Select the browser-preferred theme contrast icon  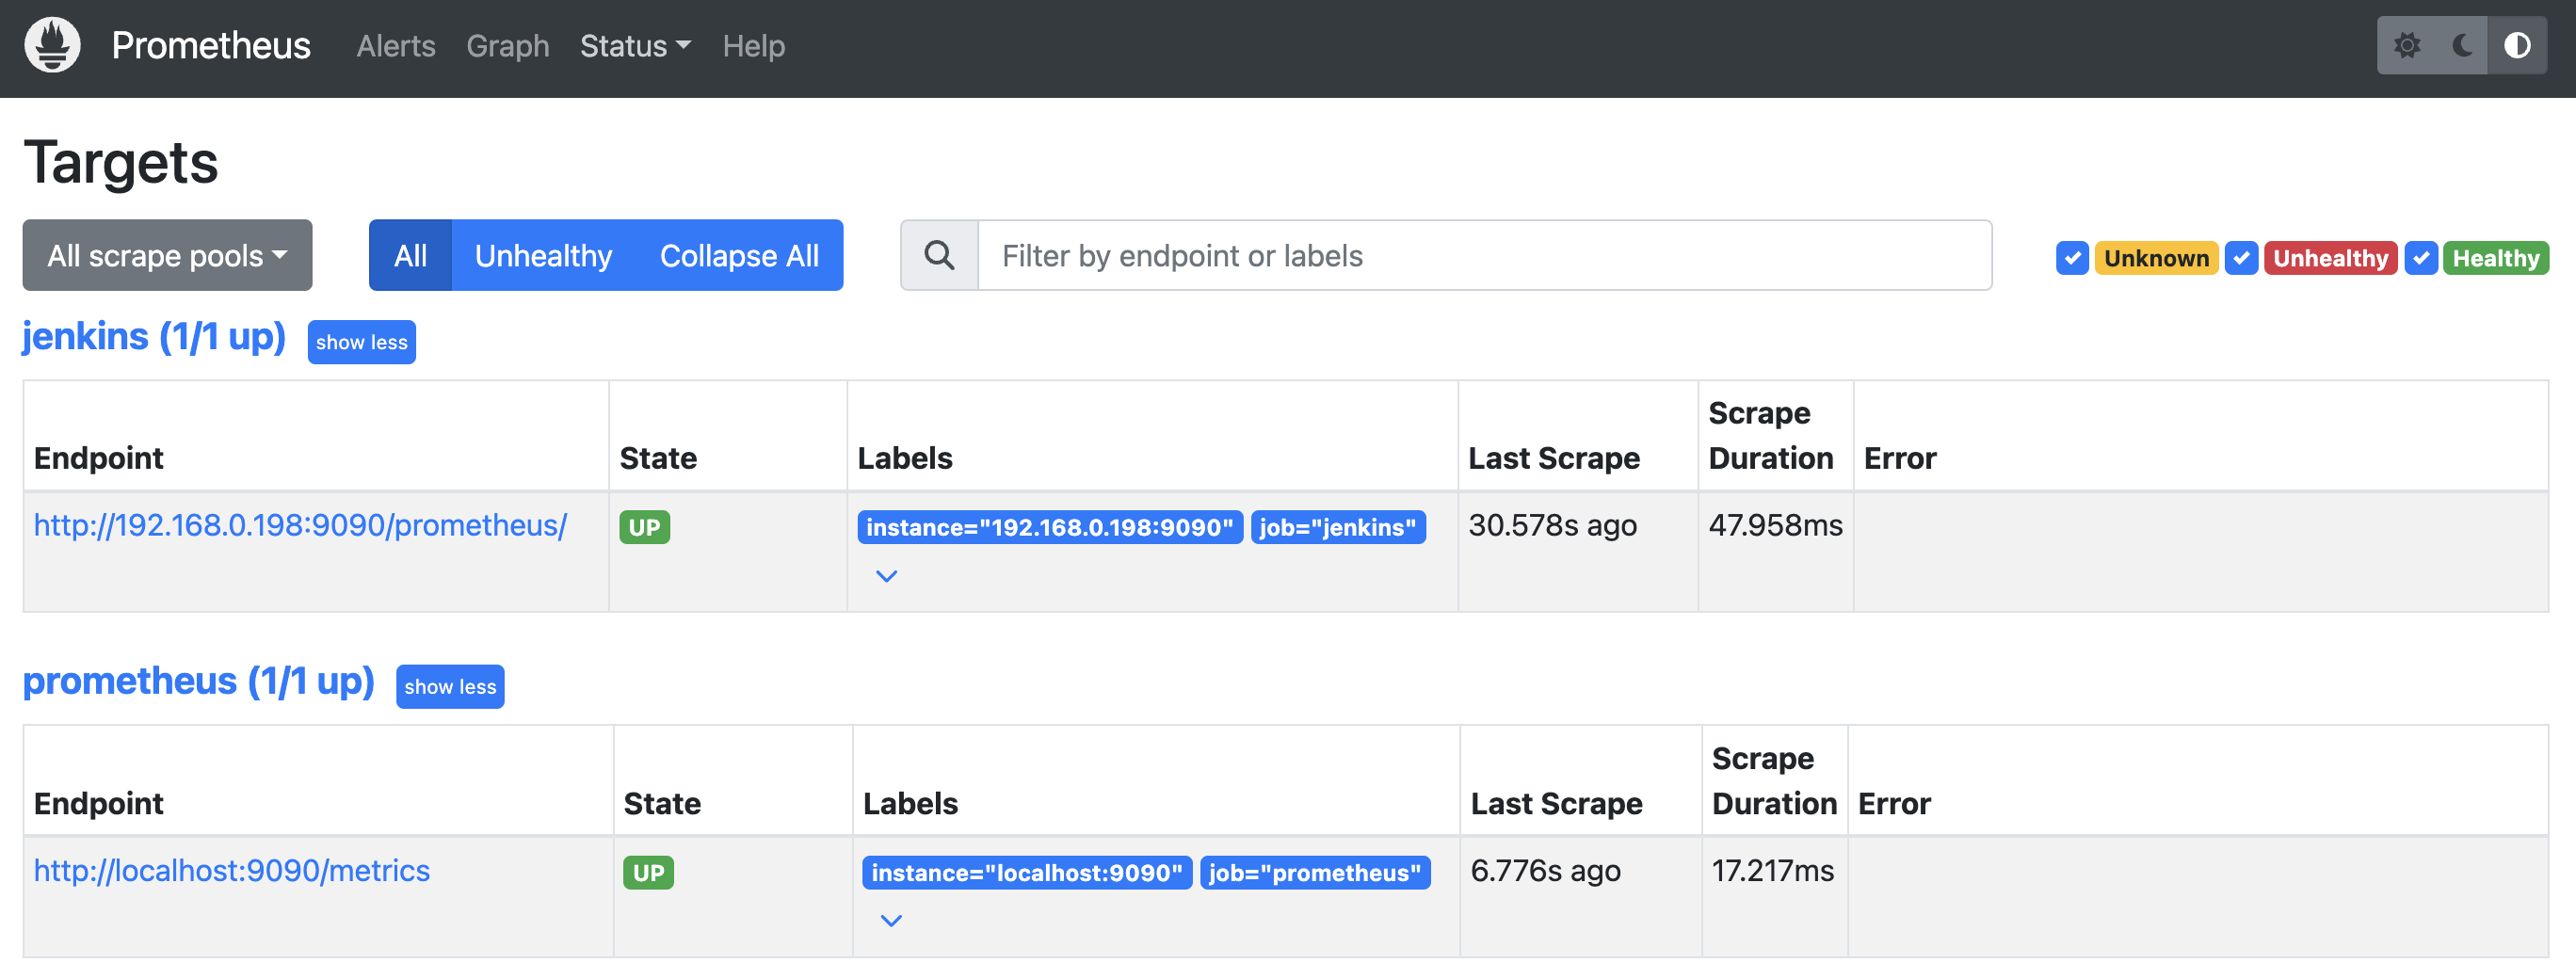[x=2517, y=46]
